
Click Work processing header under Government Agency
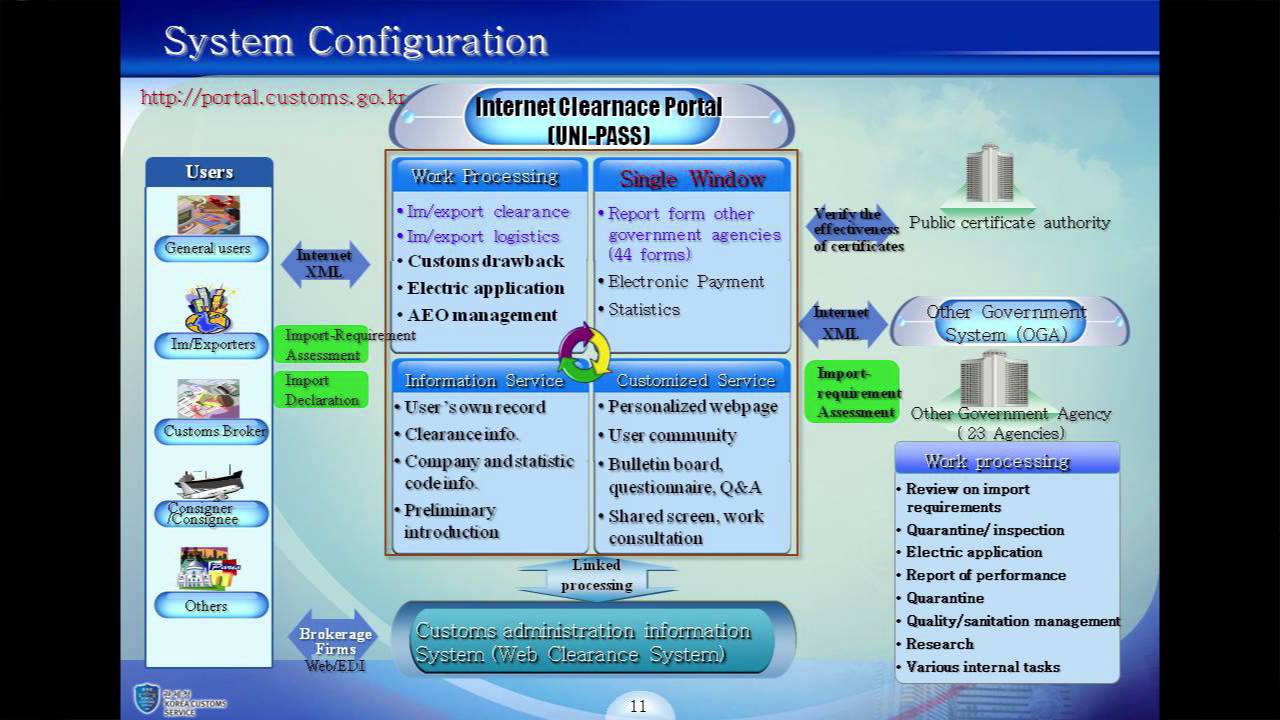coord(1006,461)
